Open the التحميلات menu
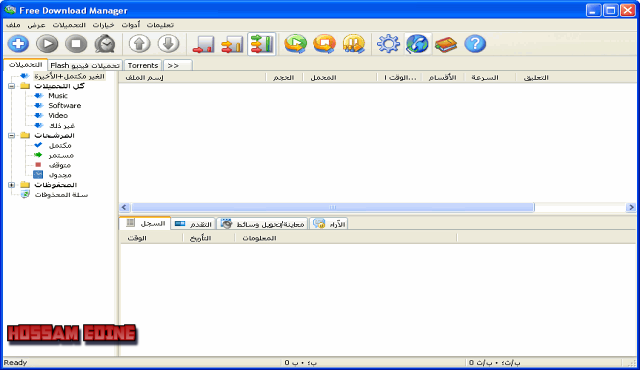Image resolution: width=640 pixels, height=370 pixels. pos(69,25)
